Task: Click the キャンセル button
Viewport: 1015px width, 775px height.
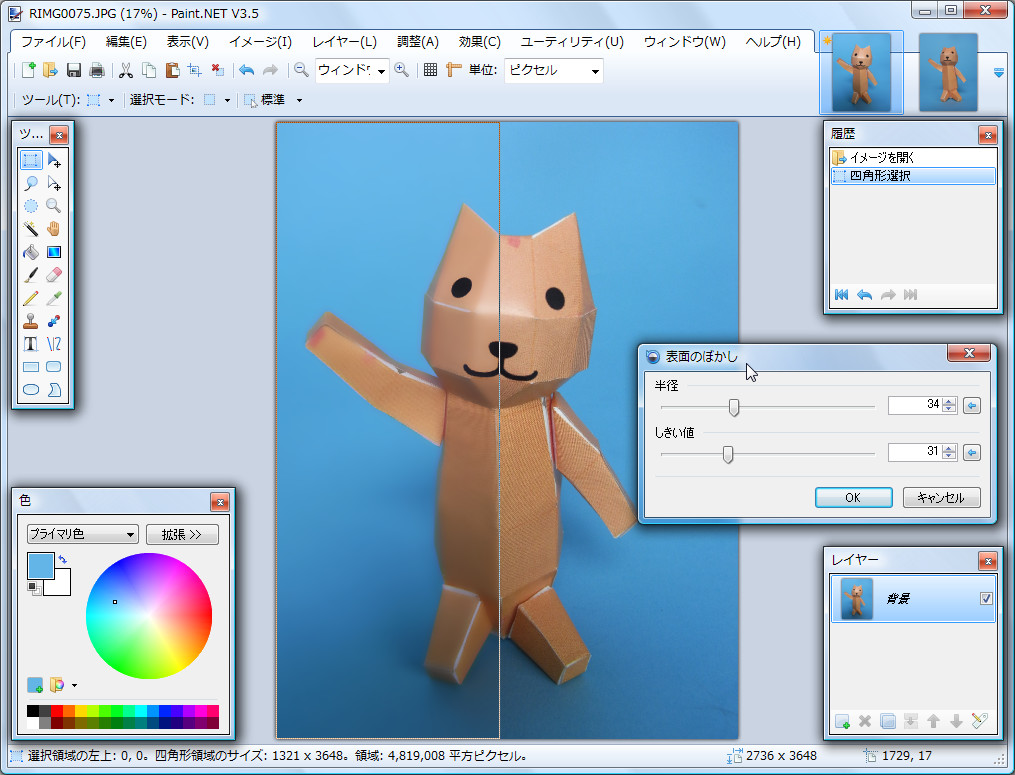Action: coord(941,498)
